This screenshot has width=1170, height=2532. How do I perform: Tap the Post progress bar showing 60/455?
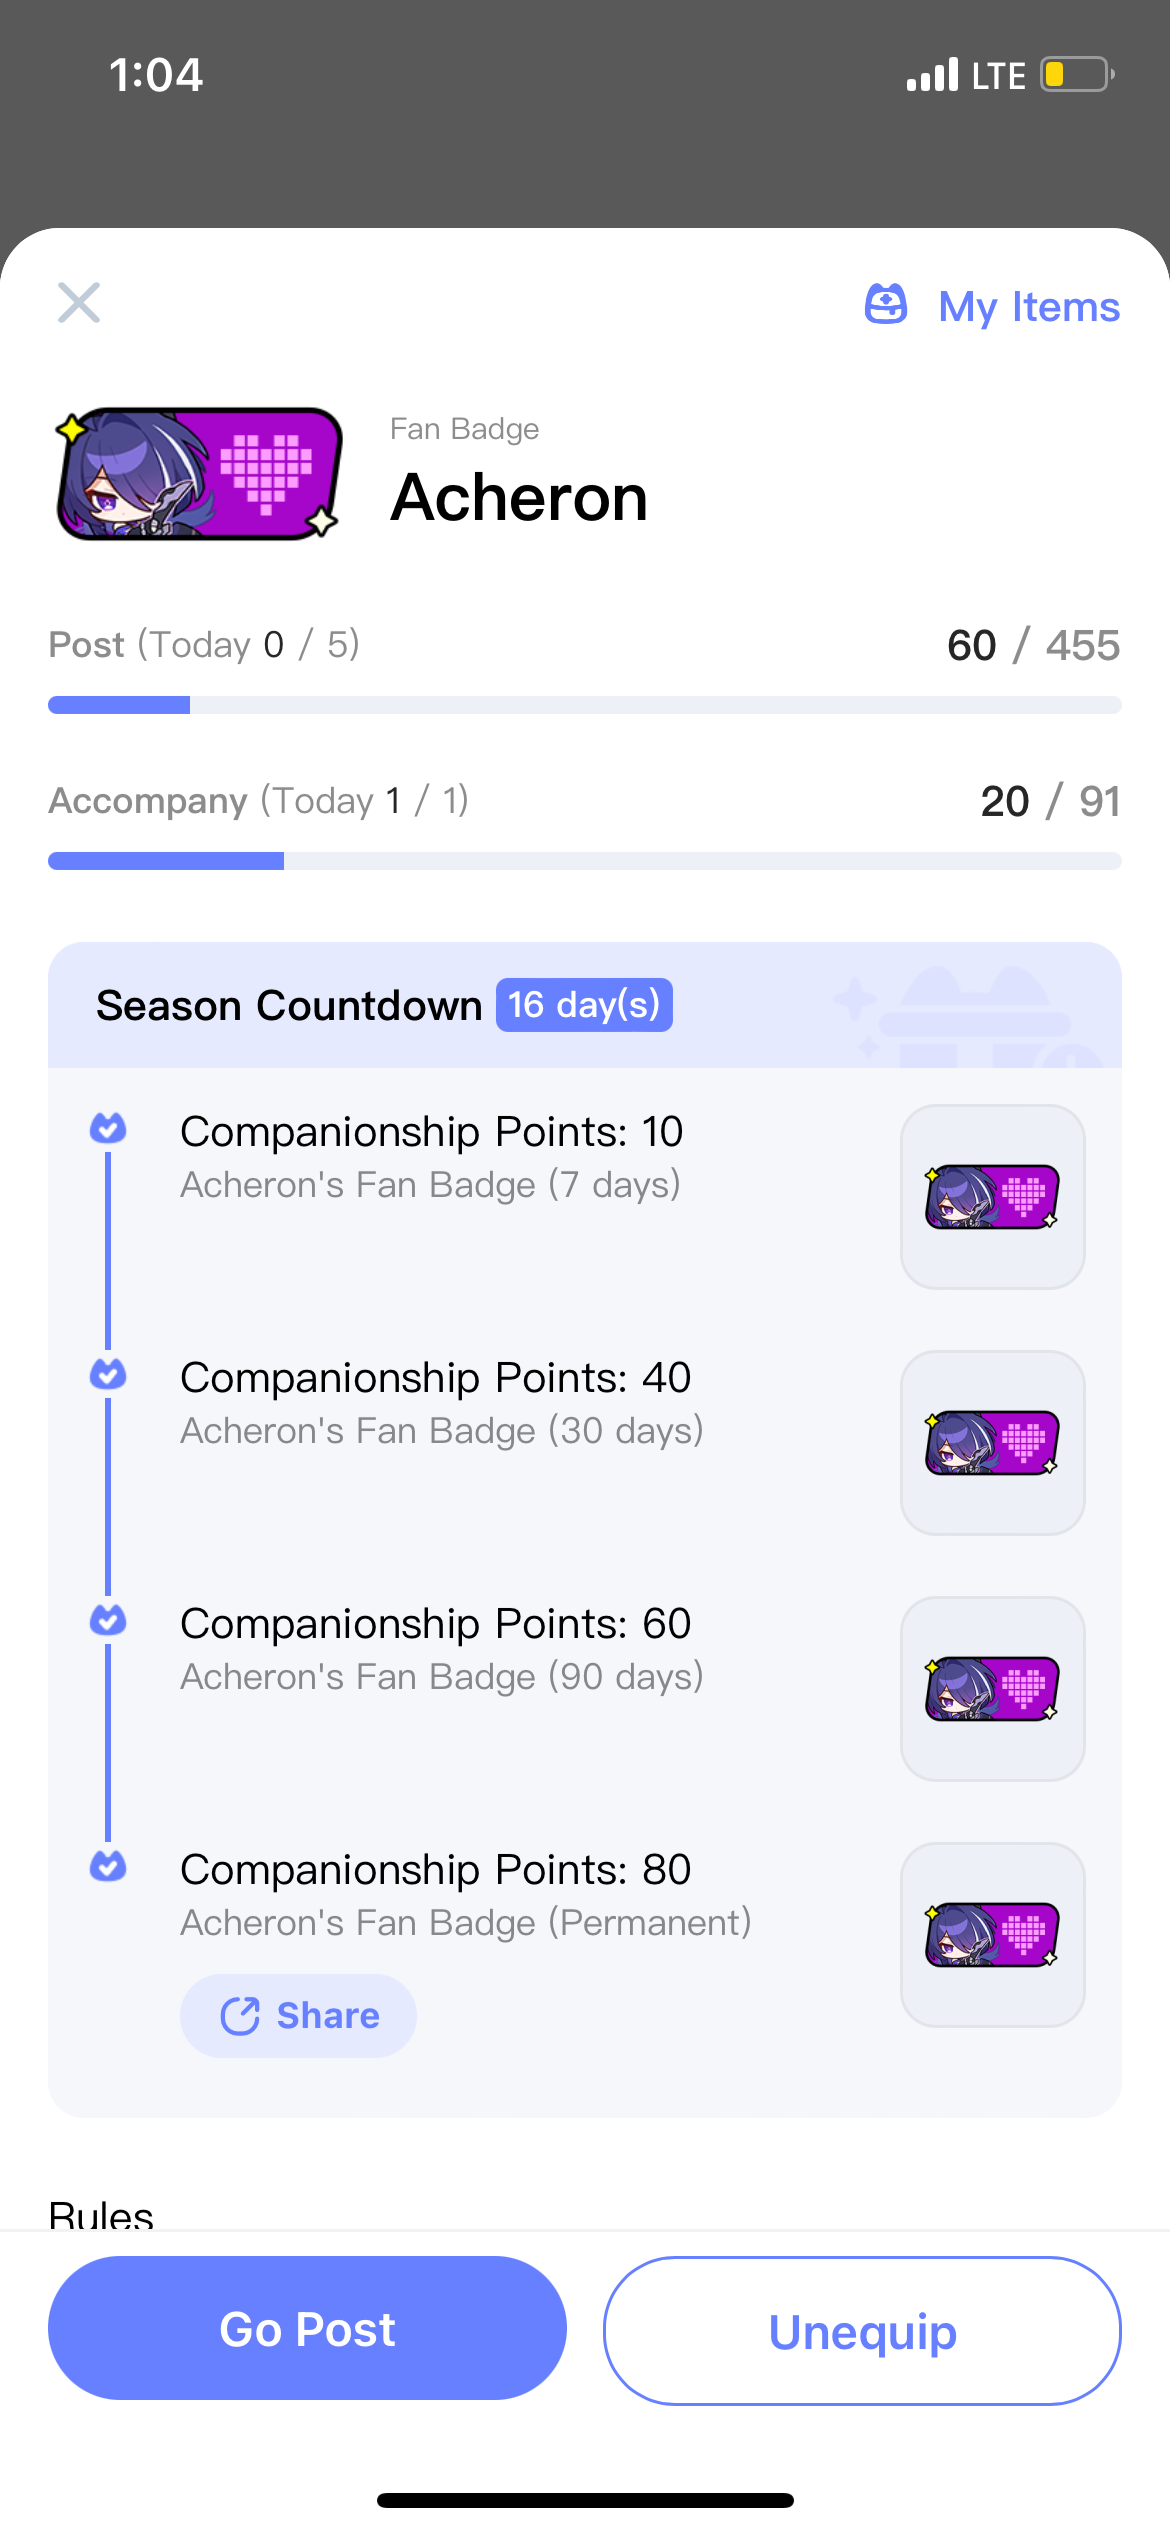[x=584, y=704]
